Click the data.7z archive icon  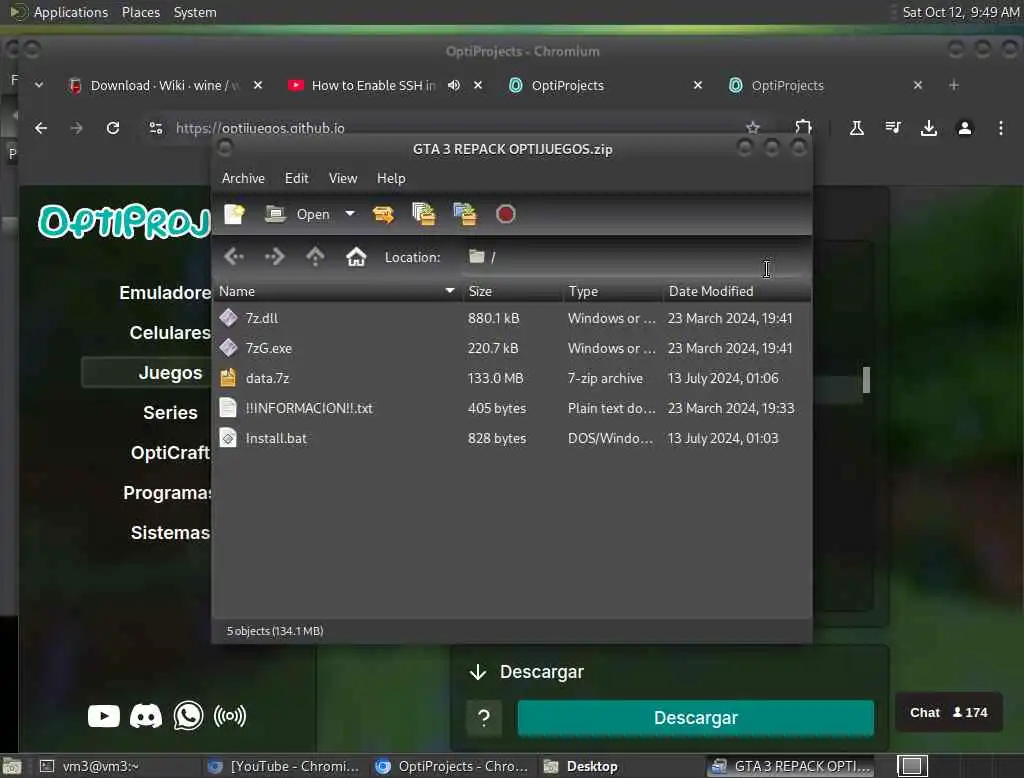228,378
